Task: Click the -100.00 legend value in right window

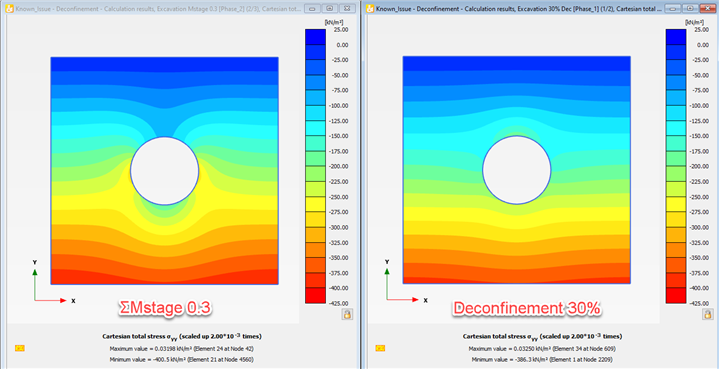Action: (700, 105)
